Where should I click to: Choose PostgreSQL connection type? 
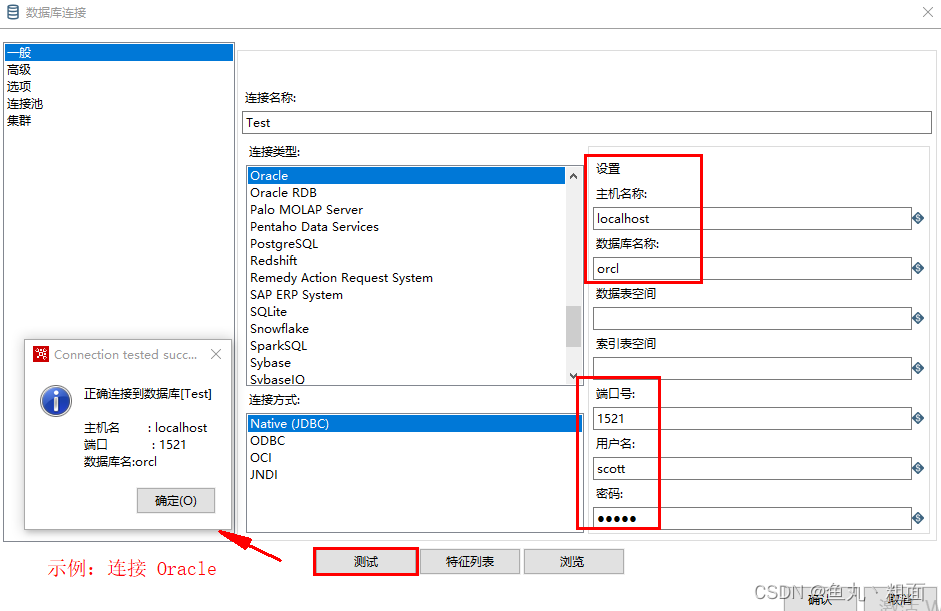pyautogui.click(x=406, y=244)
